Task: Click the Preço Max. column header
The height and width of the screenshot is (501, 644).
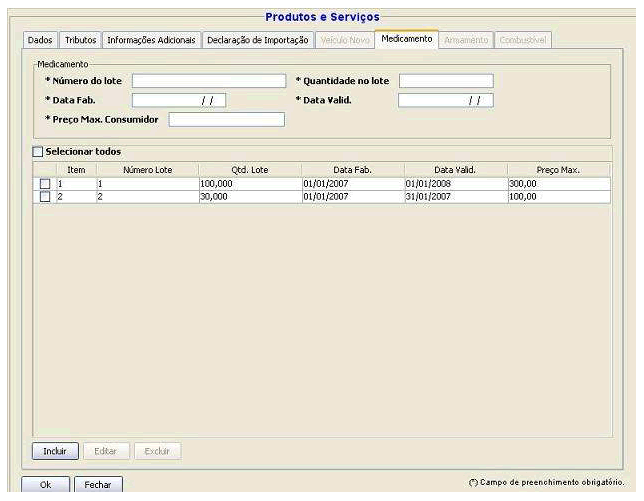Action: click(x=558, y=171)
